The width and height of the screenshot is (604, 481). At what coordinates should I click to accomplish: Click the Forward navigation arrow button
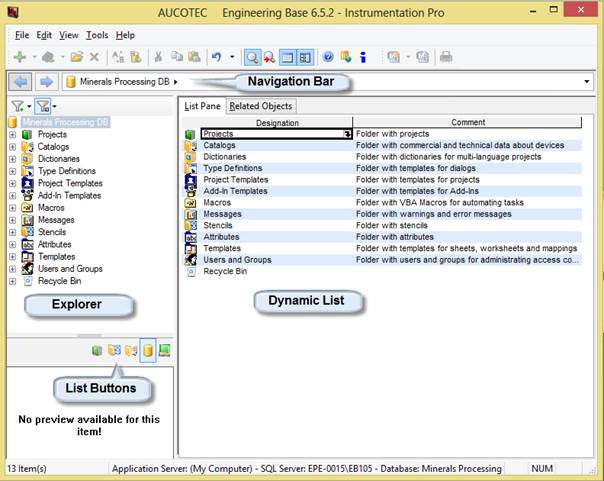tap(46, 82)
